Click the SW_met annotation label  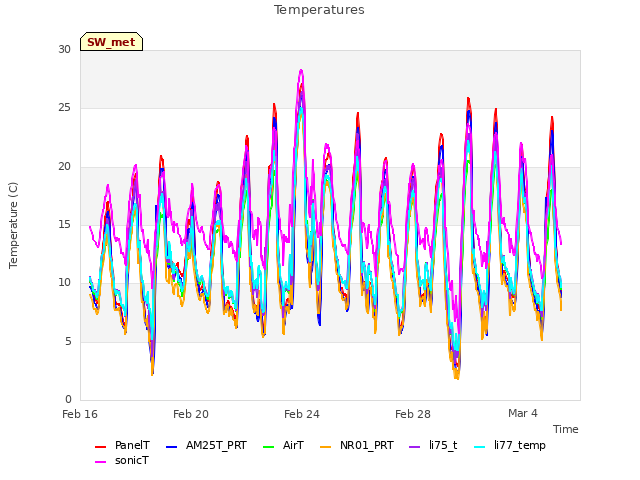pos(111,42)
